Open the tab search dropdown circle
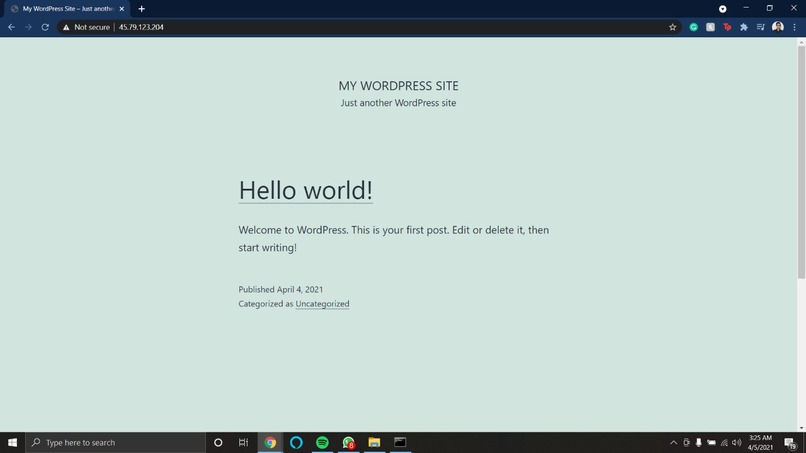 click(723, 9)
